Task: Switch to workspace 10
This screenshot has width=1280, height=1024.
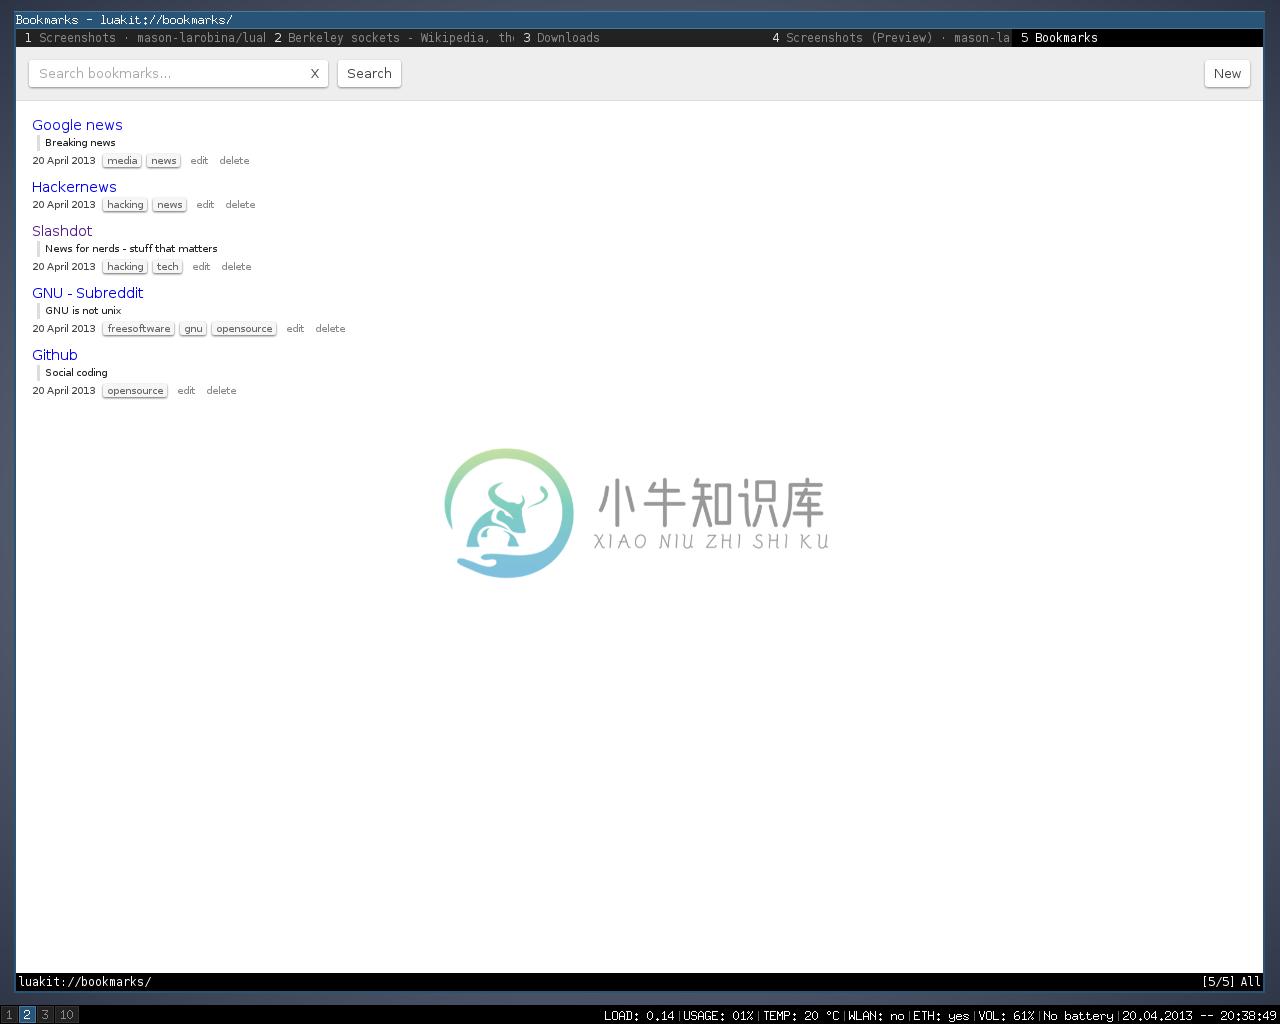Action: pyautogui.click(x=66, y=1015)
